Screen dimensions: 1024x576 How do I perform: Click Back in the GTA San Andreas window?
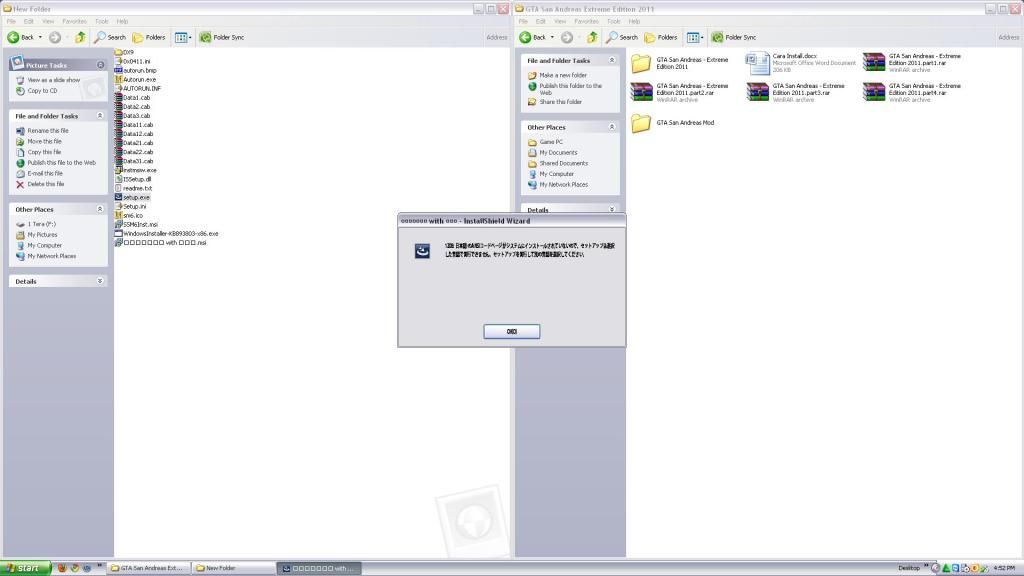(532, 37)
